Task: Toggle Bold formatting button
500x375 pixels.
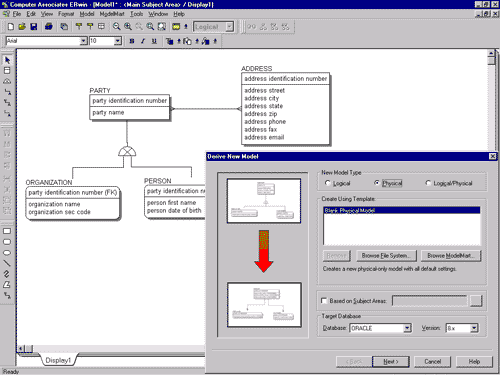Action: 132,41
